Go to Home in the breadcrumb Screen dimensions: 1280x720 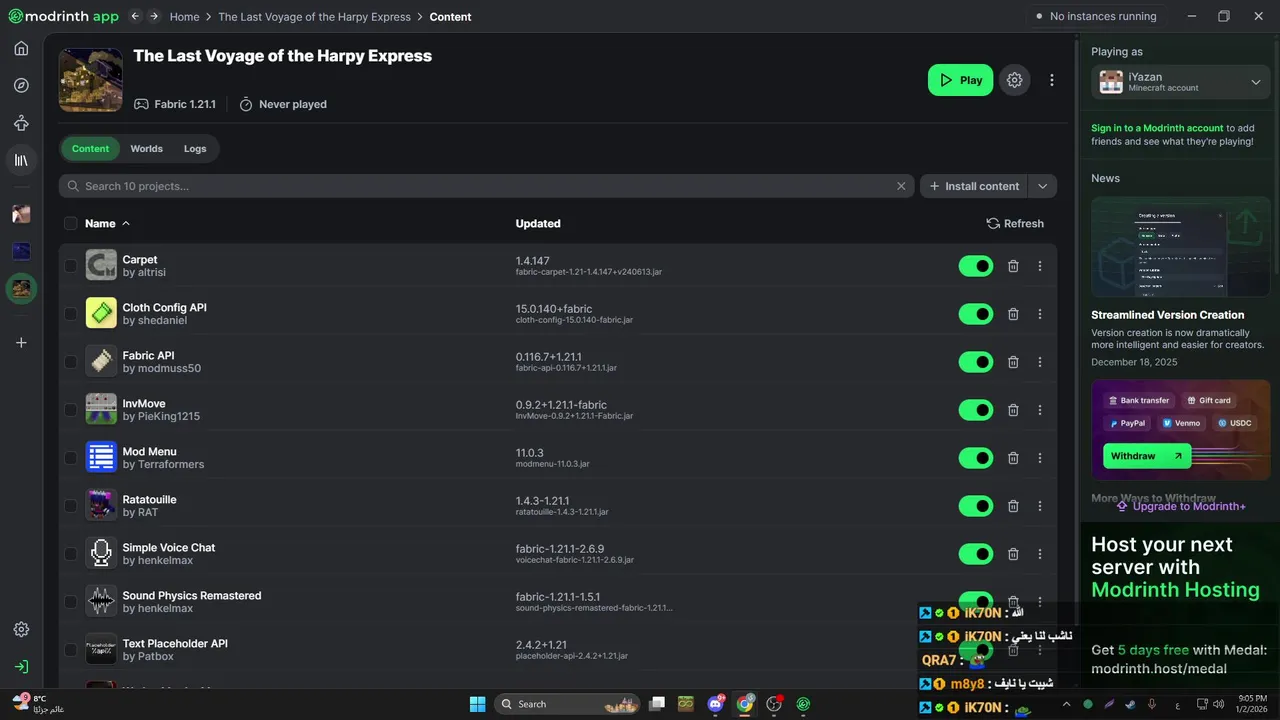click(184, 17)
